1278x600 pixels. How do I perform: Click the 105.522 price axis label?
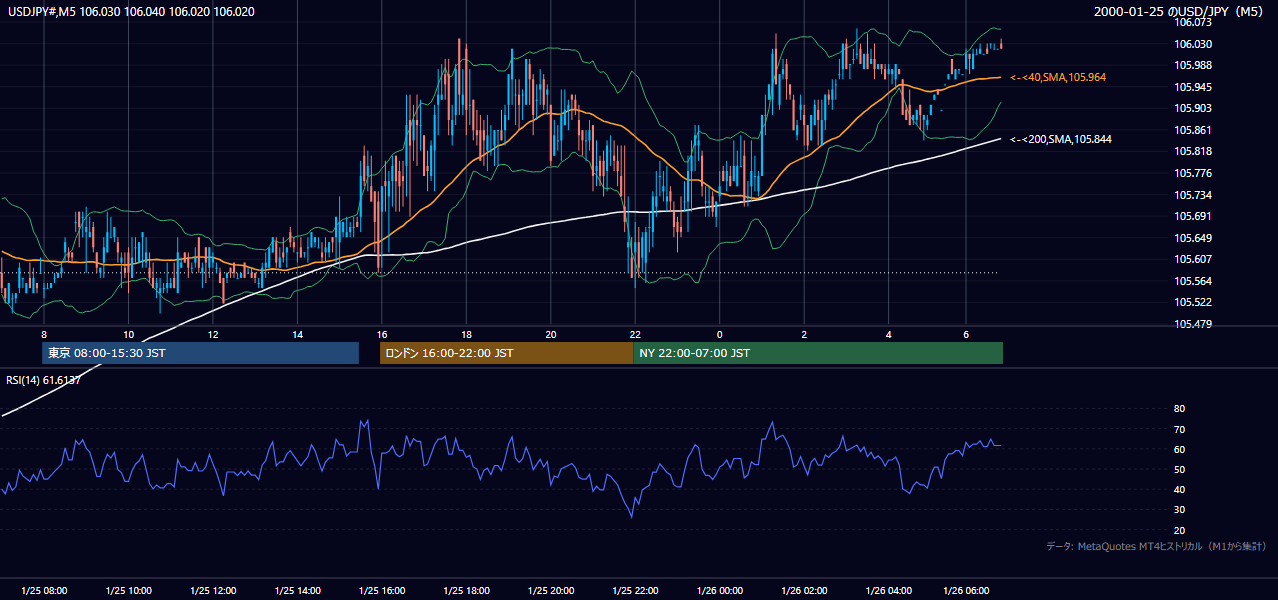[x=1193, y=302]
